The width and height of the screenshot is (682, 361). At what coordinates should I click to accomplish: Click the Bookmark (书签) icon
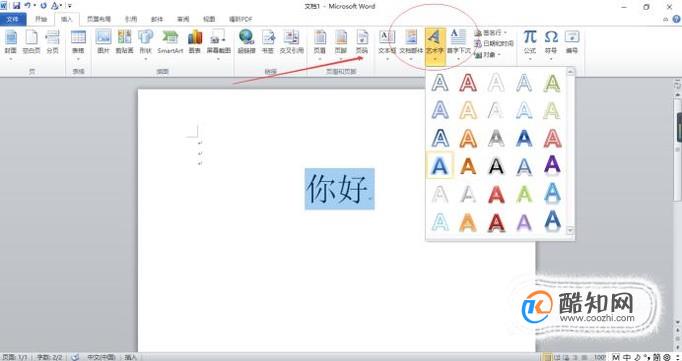coord(268,42)
